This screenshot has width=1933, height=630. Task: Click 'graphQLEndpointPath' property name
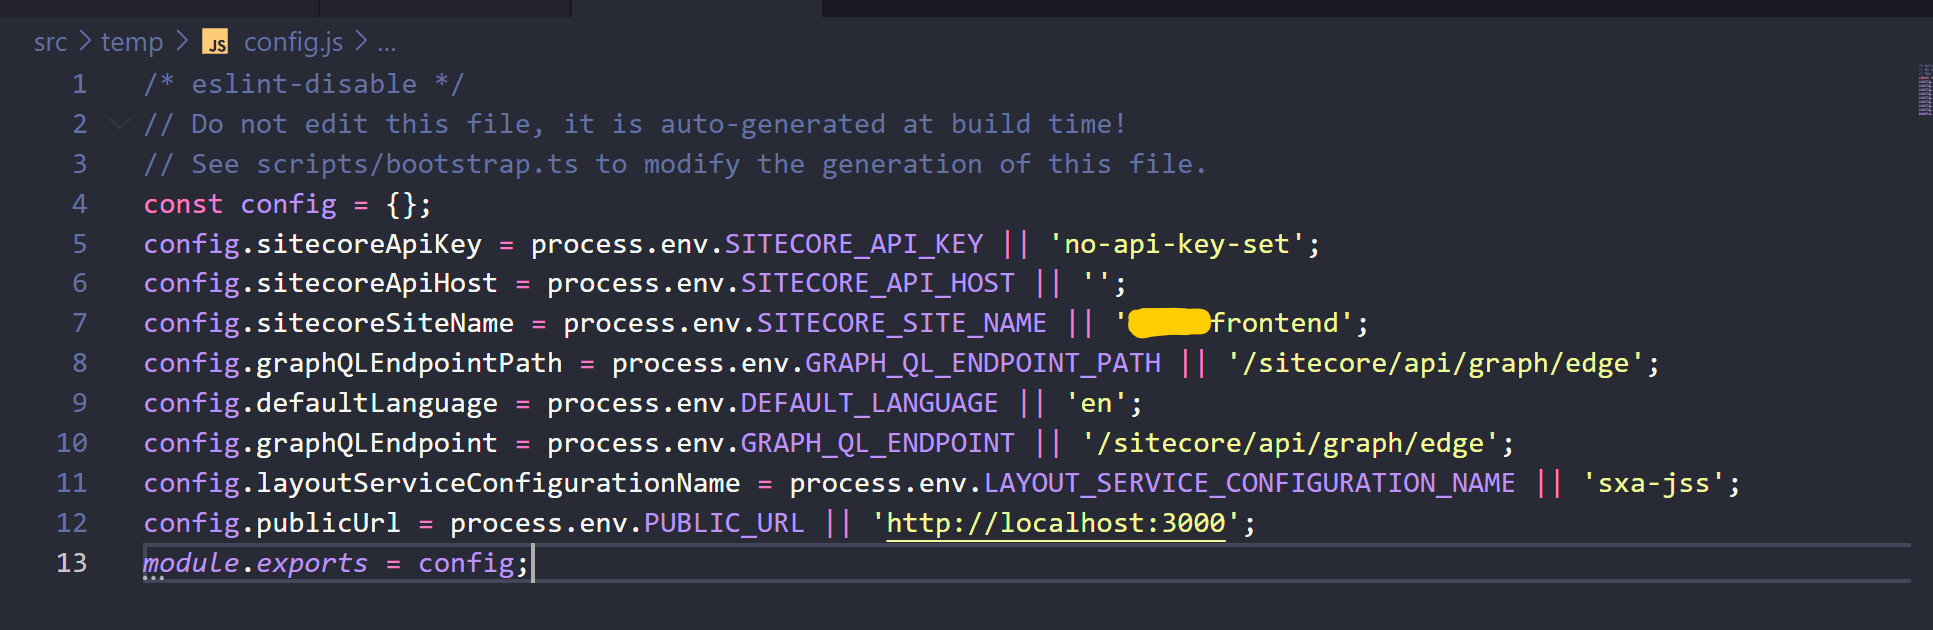coord(409,363)
